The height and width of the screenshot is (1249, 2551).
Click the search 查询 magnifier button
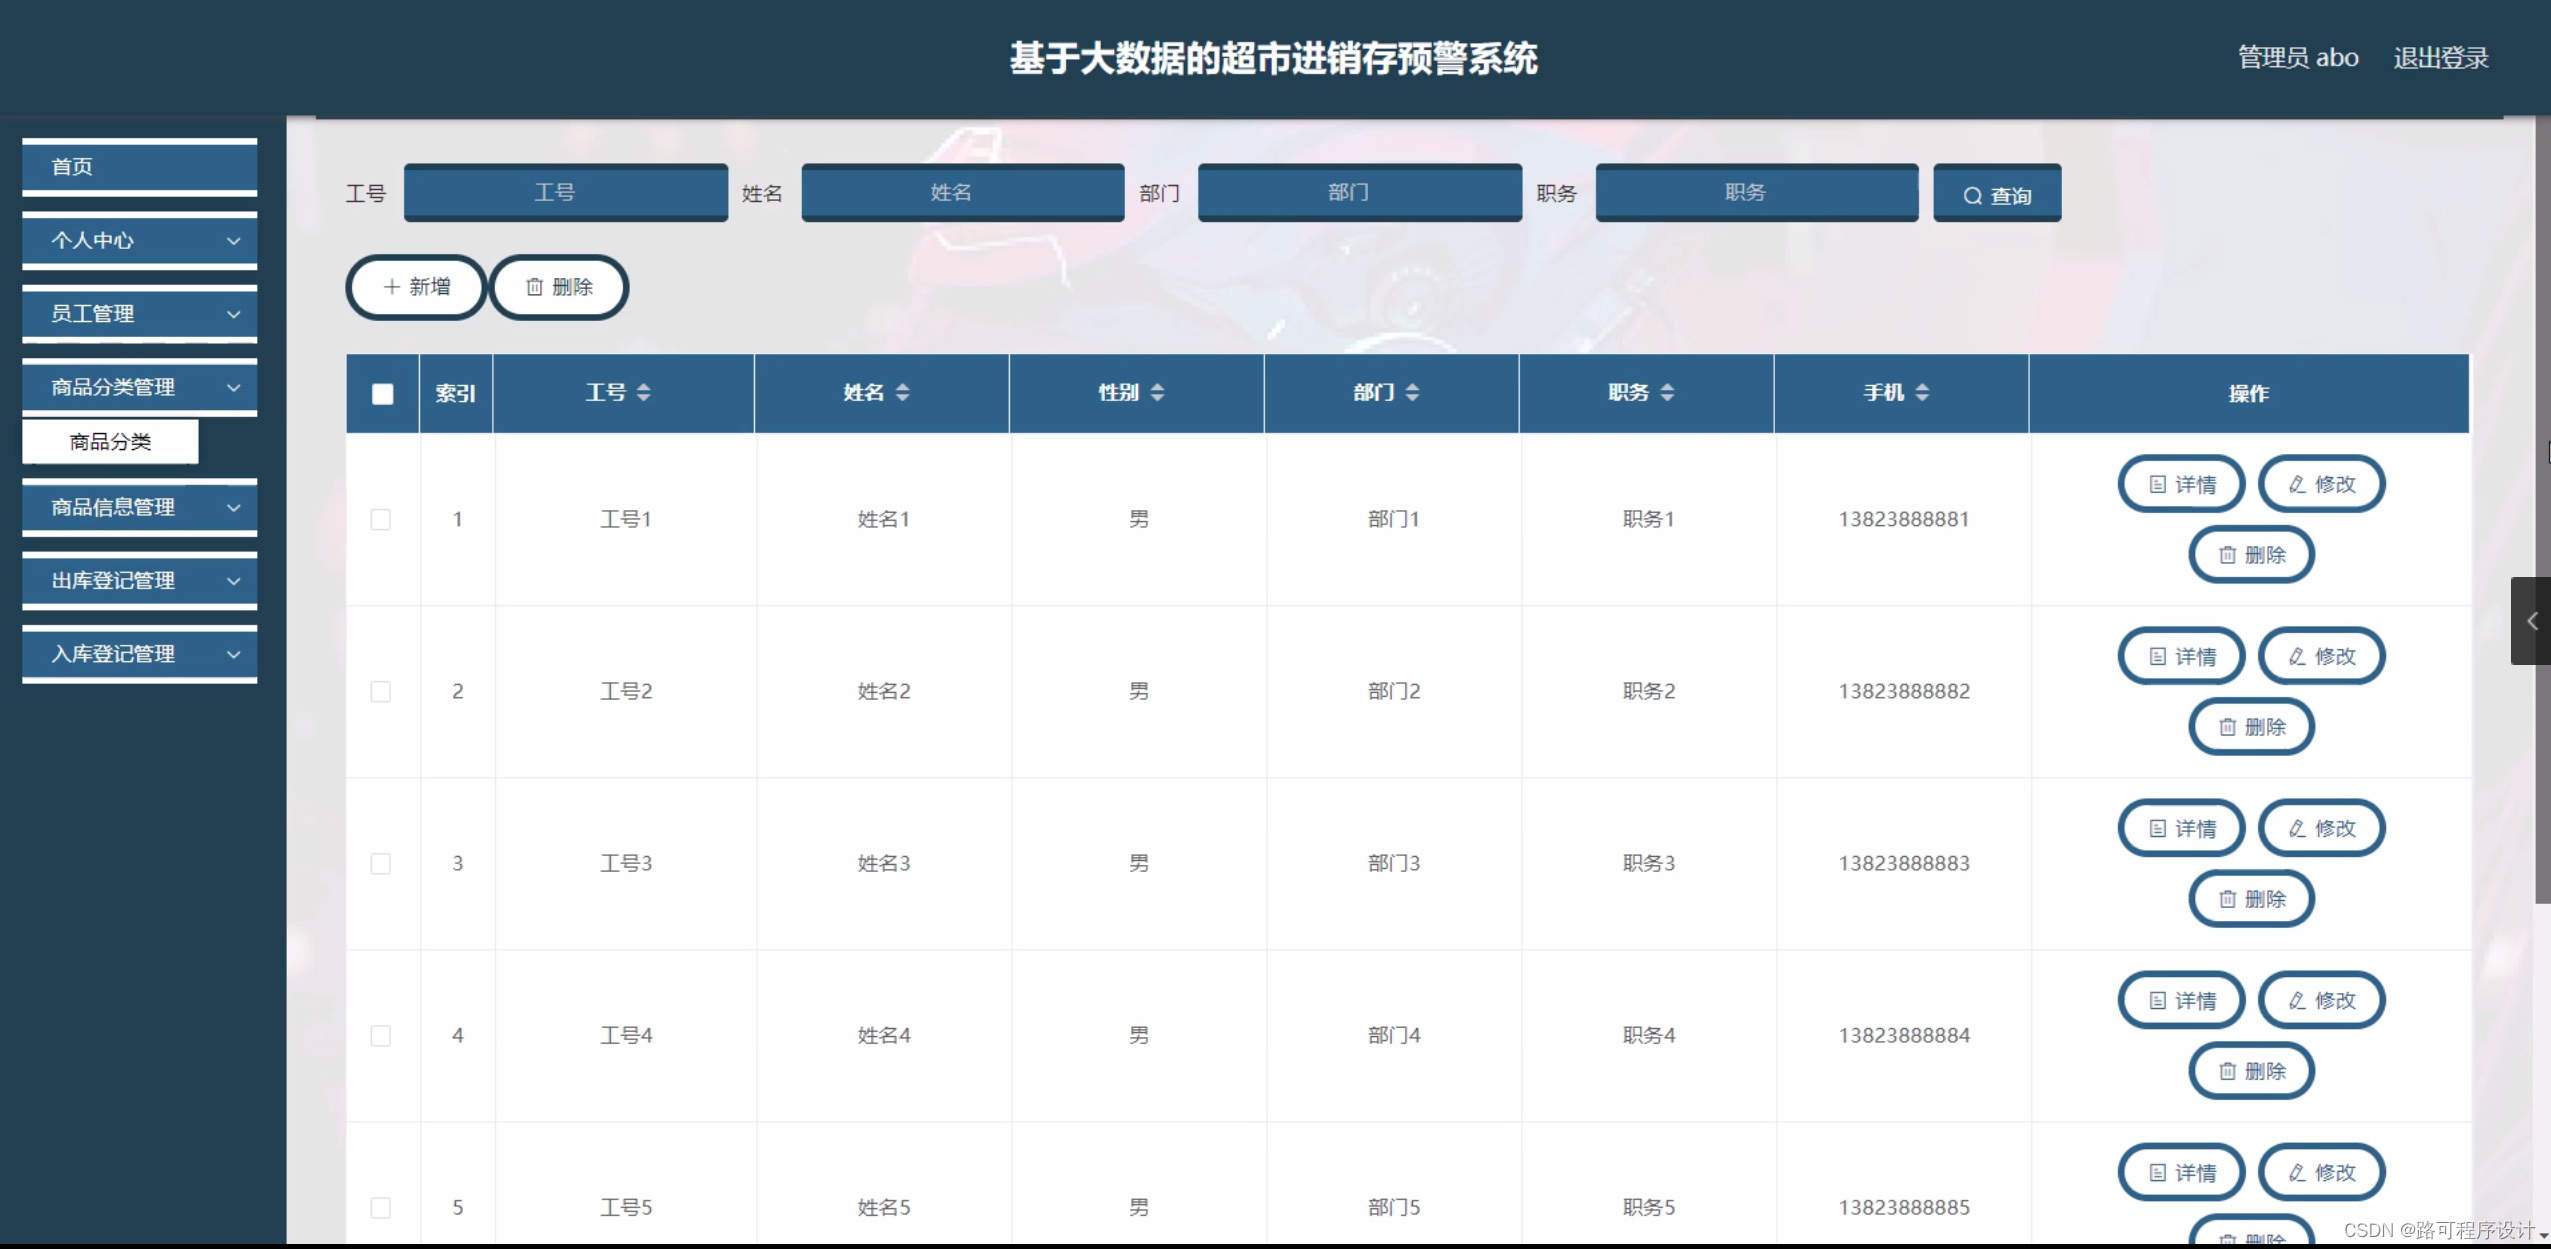(x=1996, y=195)
